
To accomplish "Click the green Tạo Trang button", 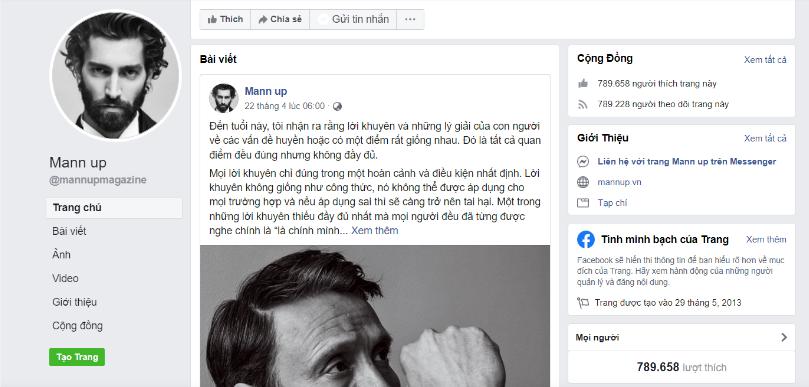I will [x=77, y=357].
